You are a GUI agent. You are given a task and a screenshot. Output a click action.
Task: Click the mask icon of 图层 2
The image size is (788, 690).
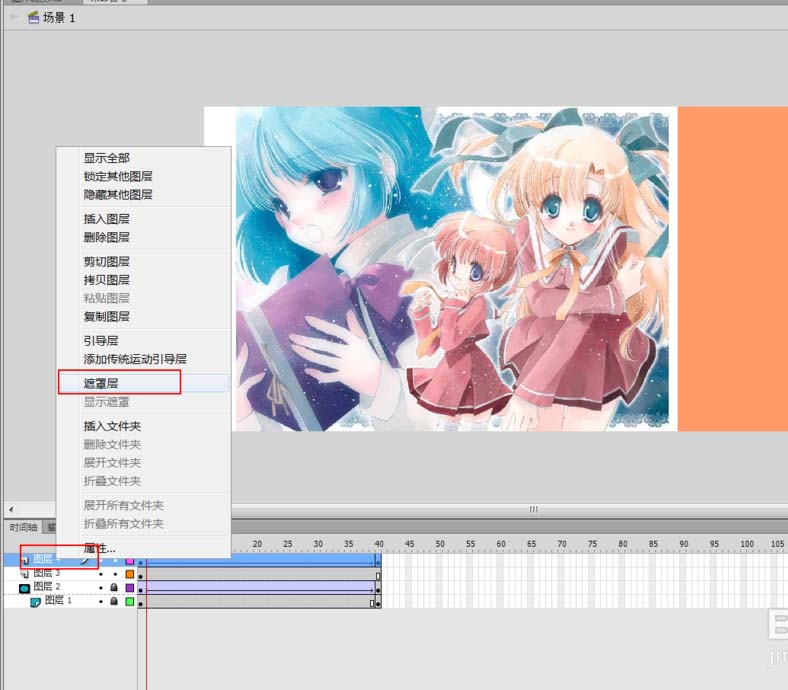click(24, 587)
